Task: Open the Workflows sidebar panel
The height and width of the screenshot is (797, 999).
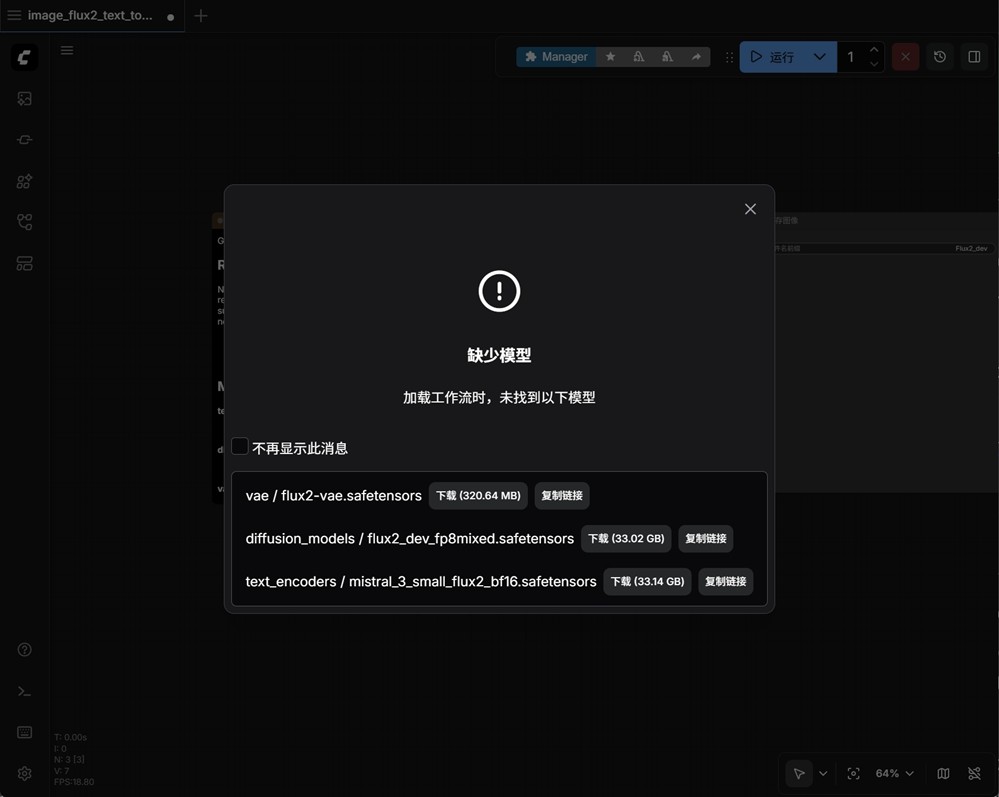Action: tap(22, 221)
